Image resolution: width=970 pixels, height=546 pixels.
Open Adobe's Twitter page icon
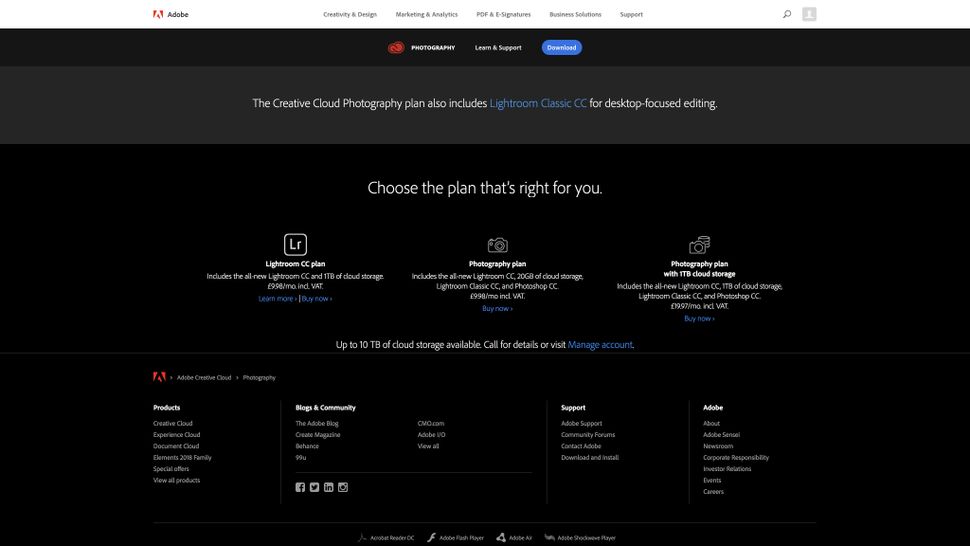pos(314,487)
